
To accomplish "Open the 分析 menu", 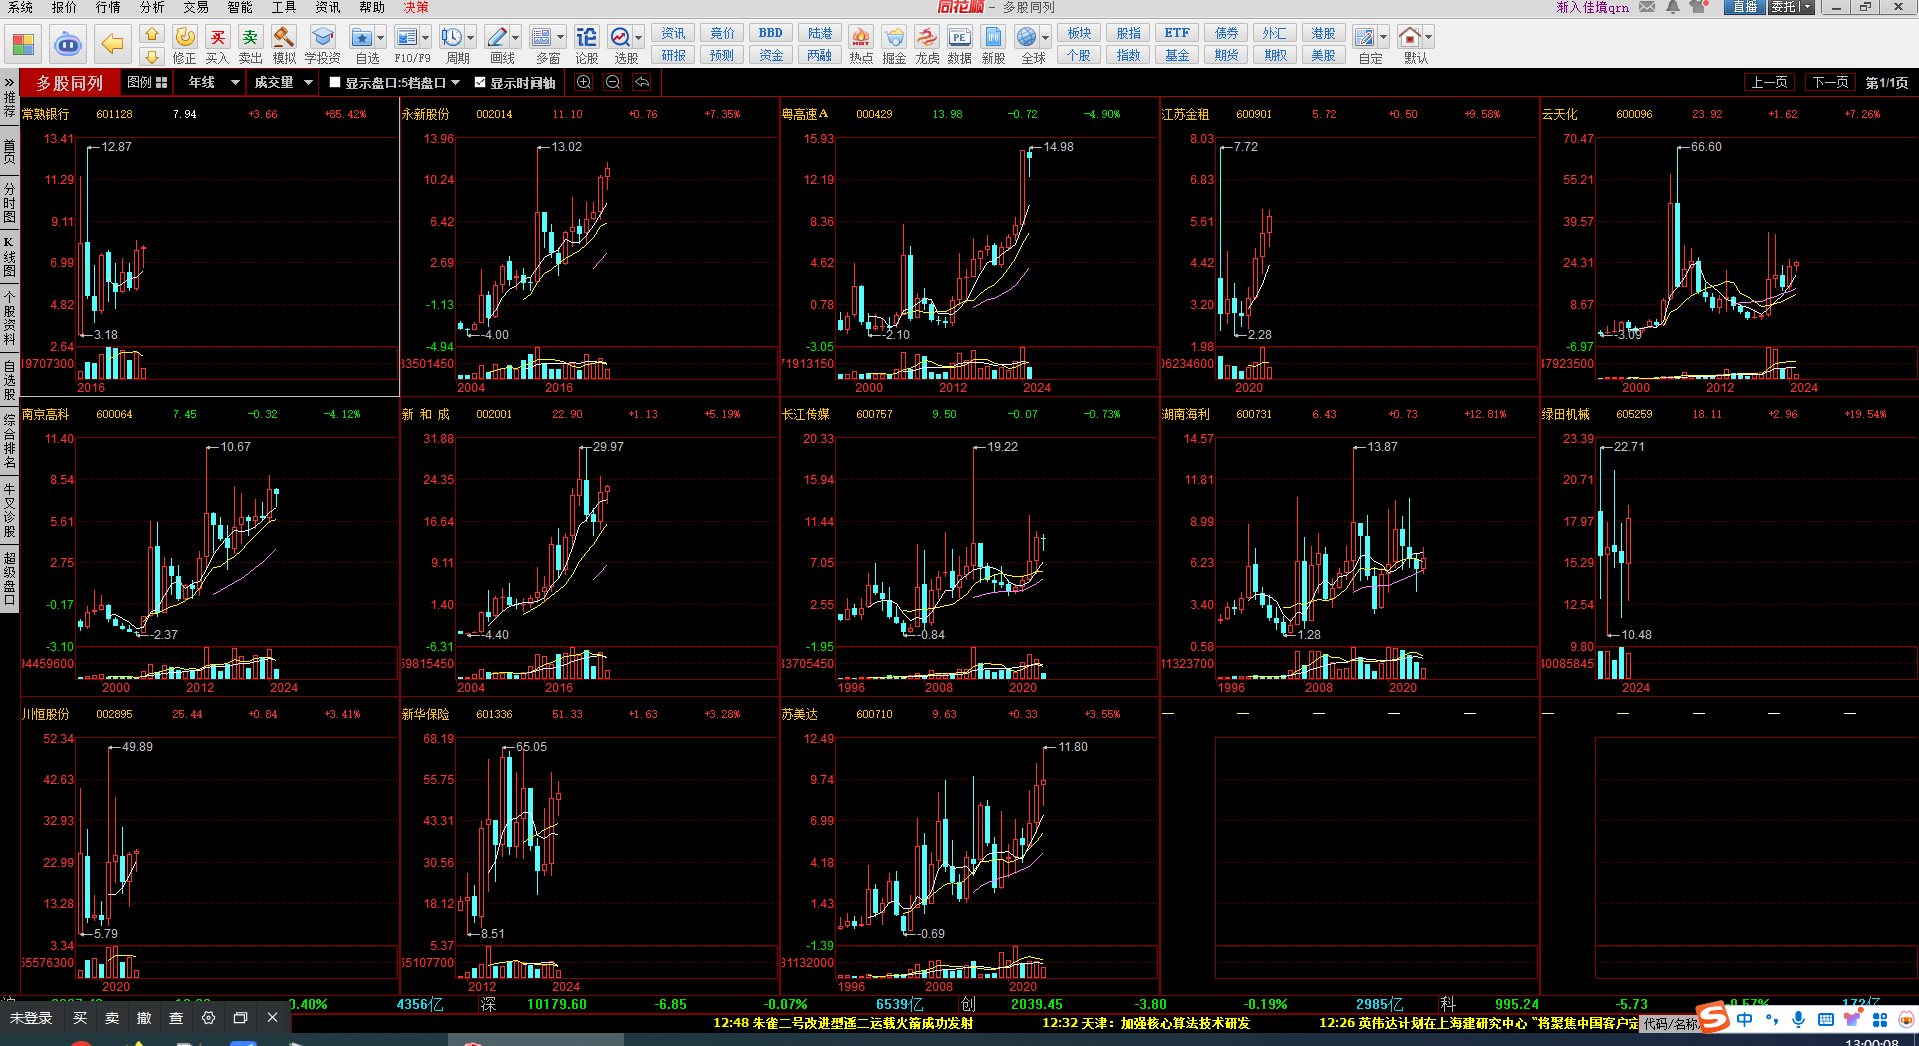I will pyautogui.click(x=152, y=7).
